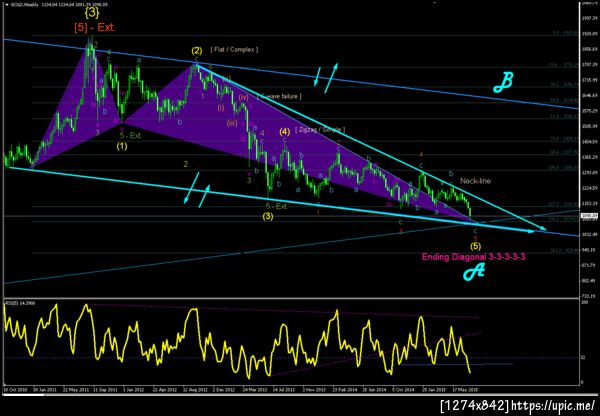600x416 pixels.
Task: Select the yellow (5) wave label
Action: 476,245
